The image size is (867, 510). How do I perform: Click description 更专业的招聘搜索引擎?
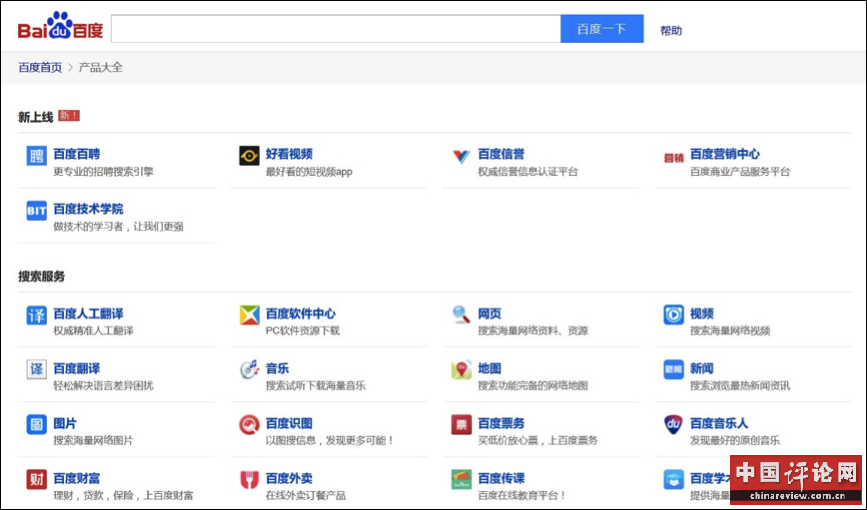click(103, 171)
